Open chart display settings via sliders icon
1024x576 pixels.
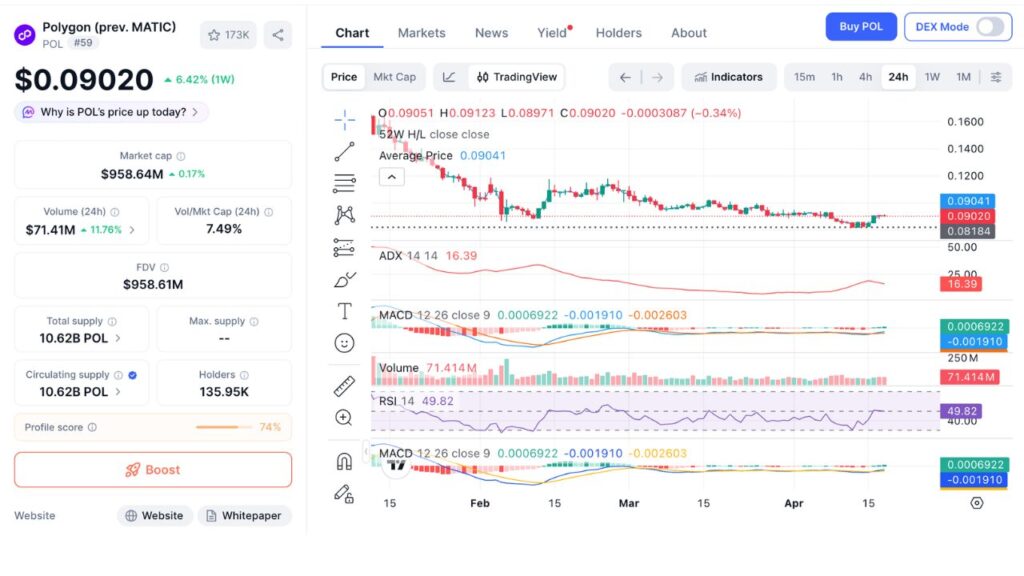[993, 76]
